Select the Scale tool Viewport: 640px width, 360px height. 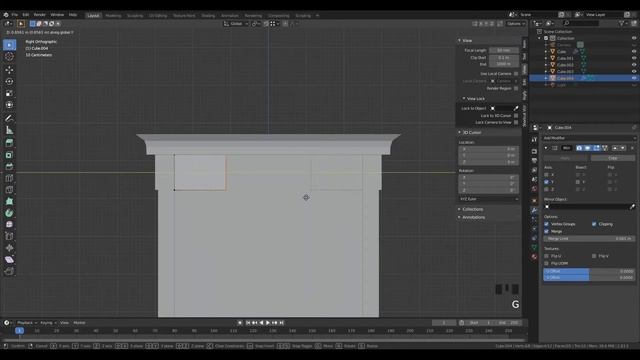pos(9,93)
